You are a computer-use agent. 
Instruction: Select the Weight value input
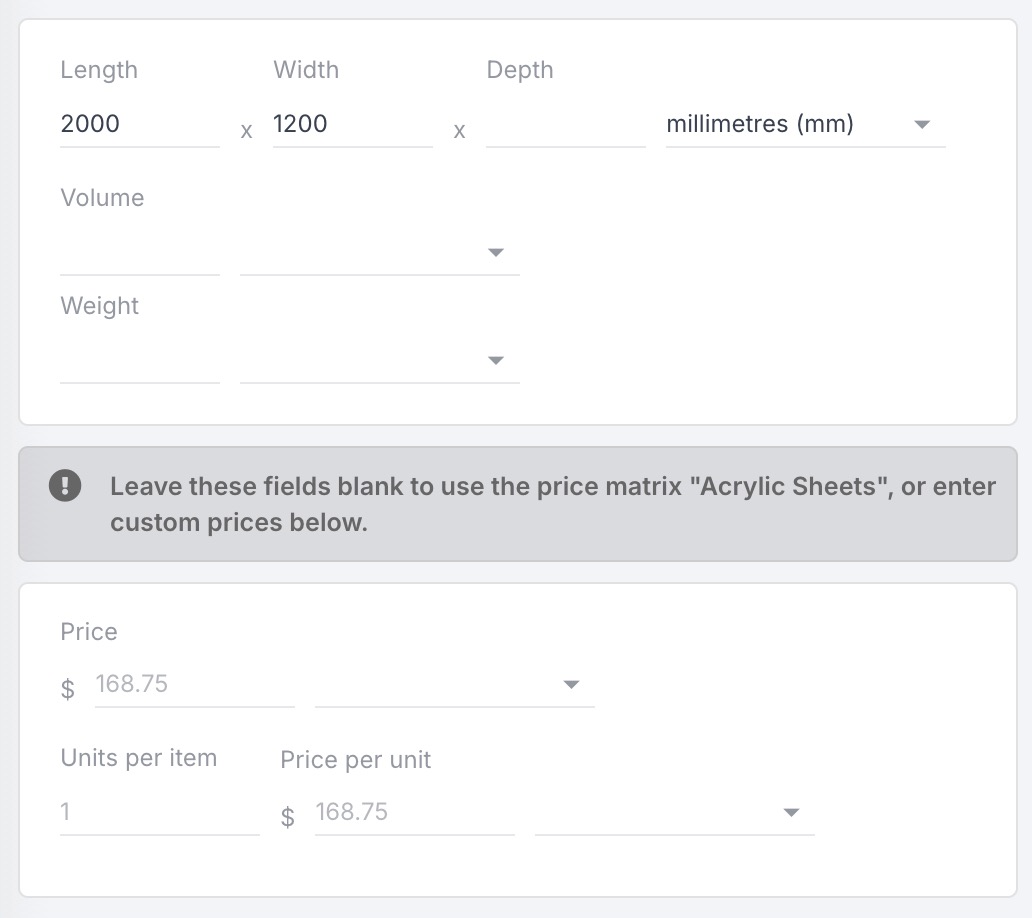click(139, 361)
